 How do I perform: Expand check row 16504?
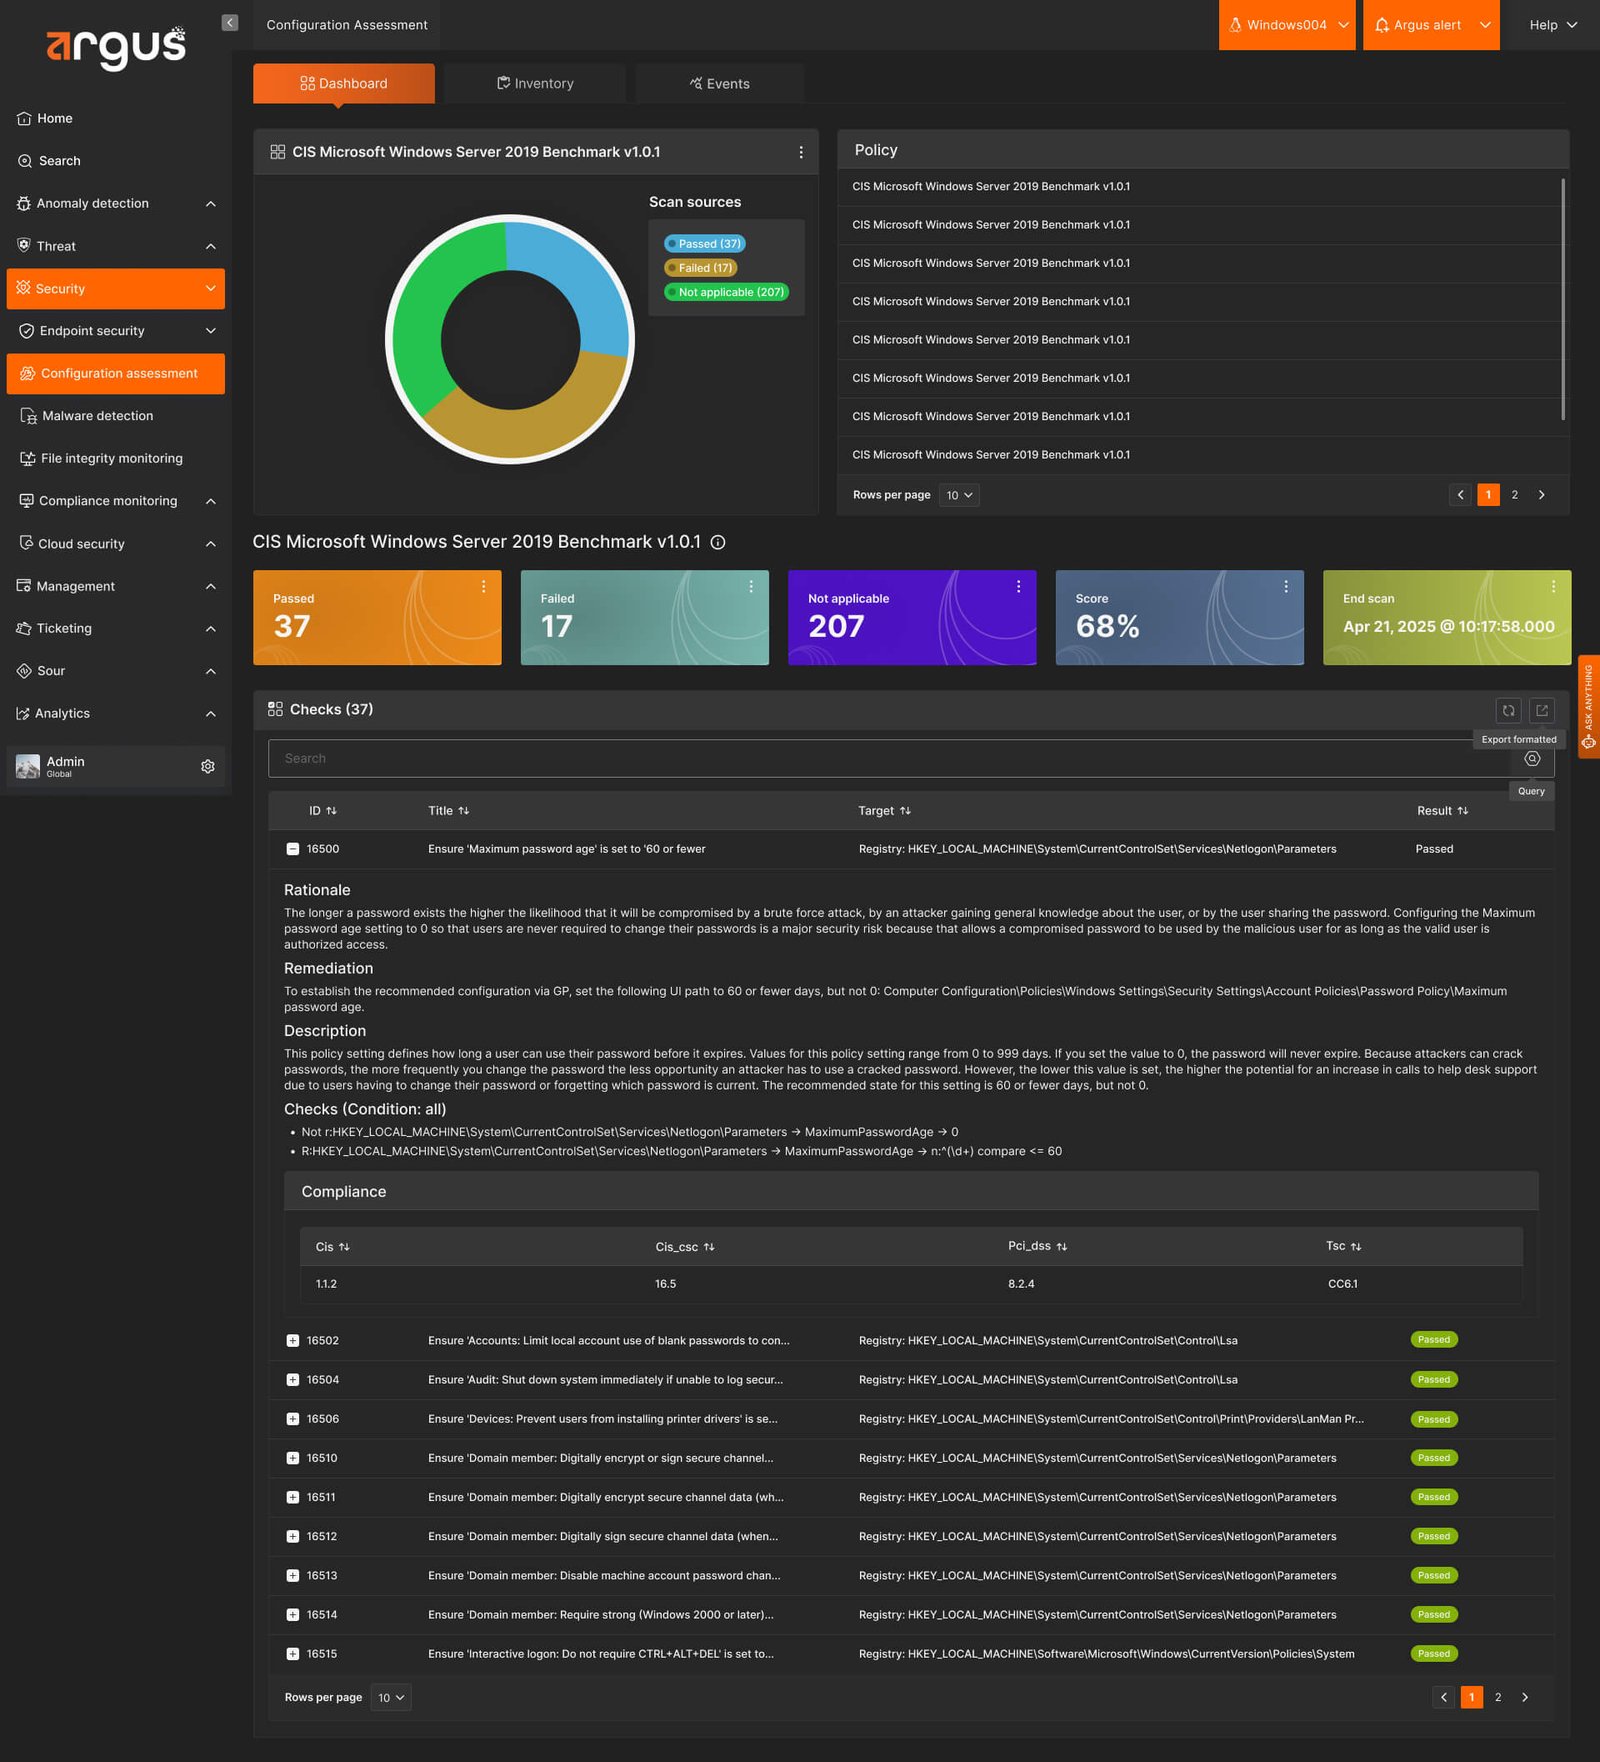tap(293, 1380)
